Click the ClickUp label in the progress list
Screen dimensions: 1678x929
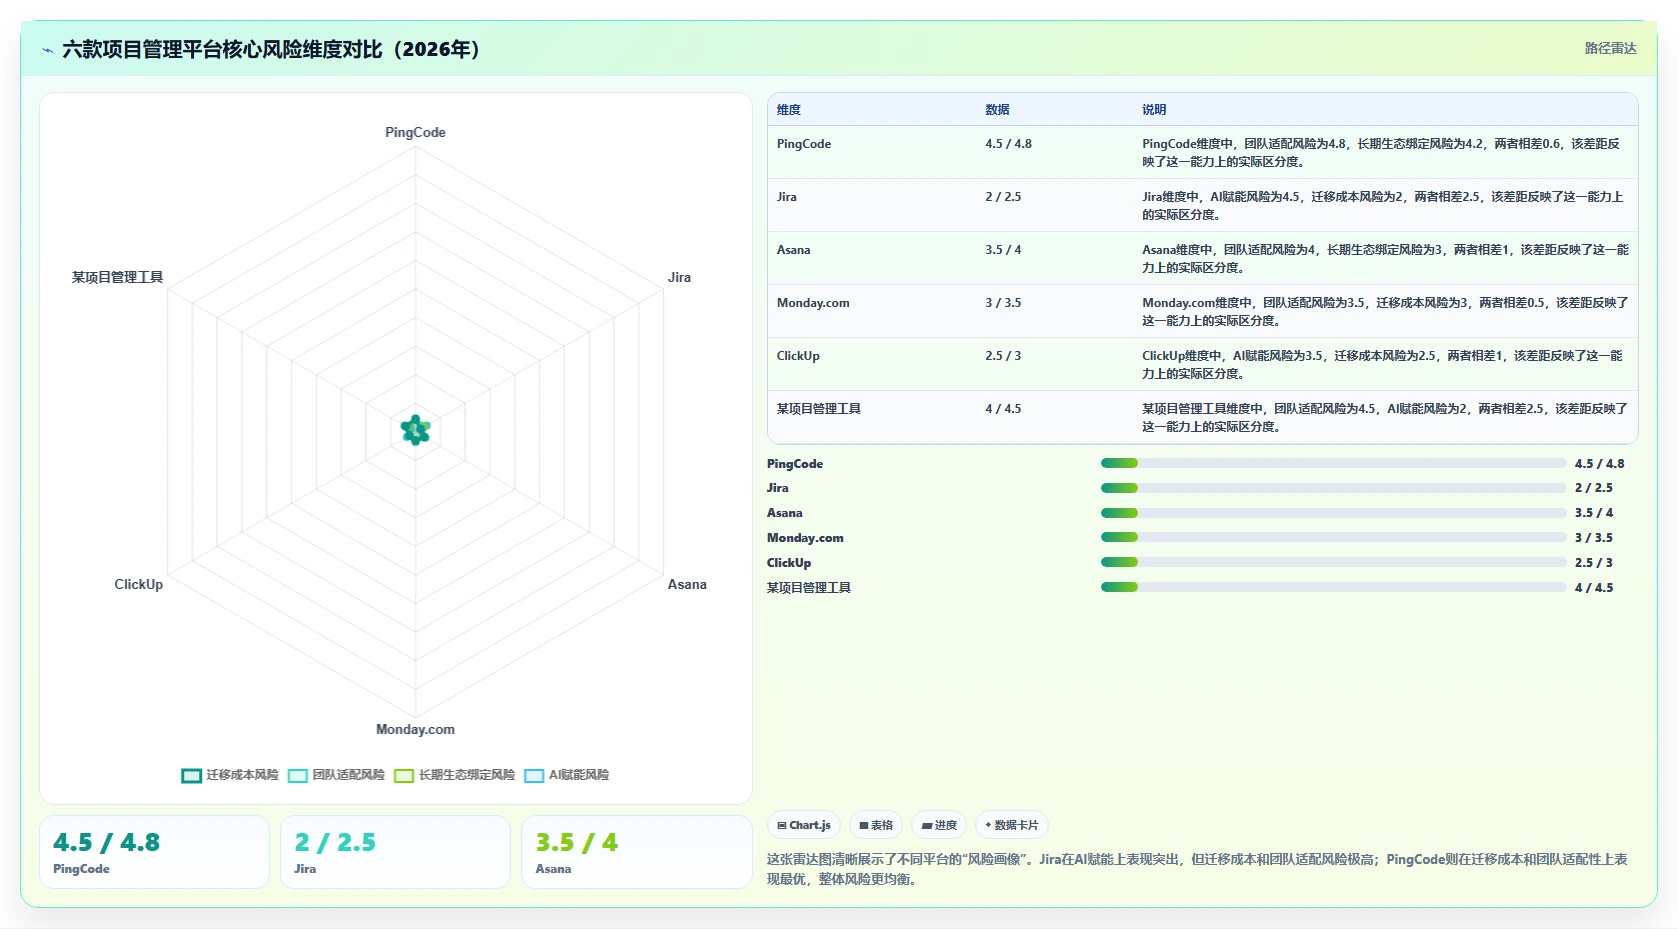click(x=789, y=563)
